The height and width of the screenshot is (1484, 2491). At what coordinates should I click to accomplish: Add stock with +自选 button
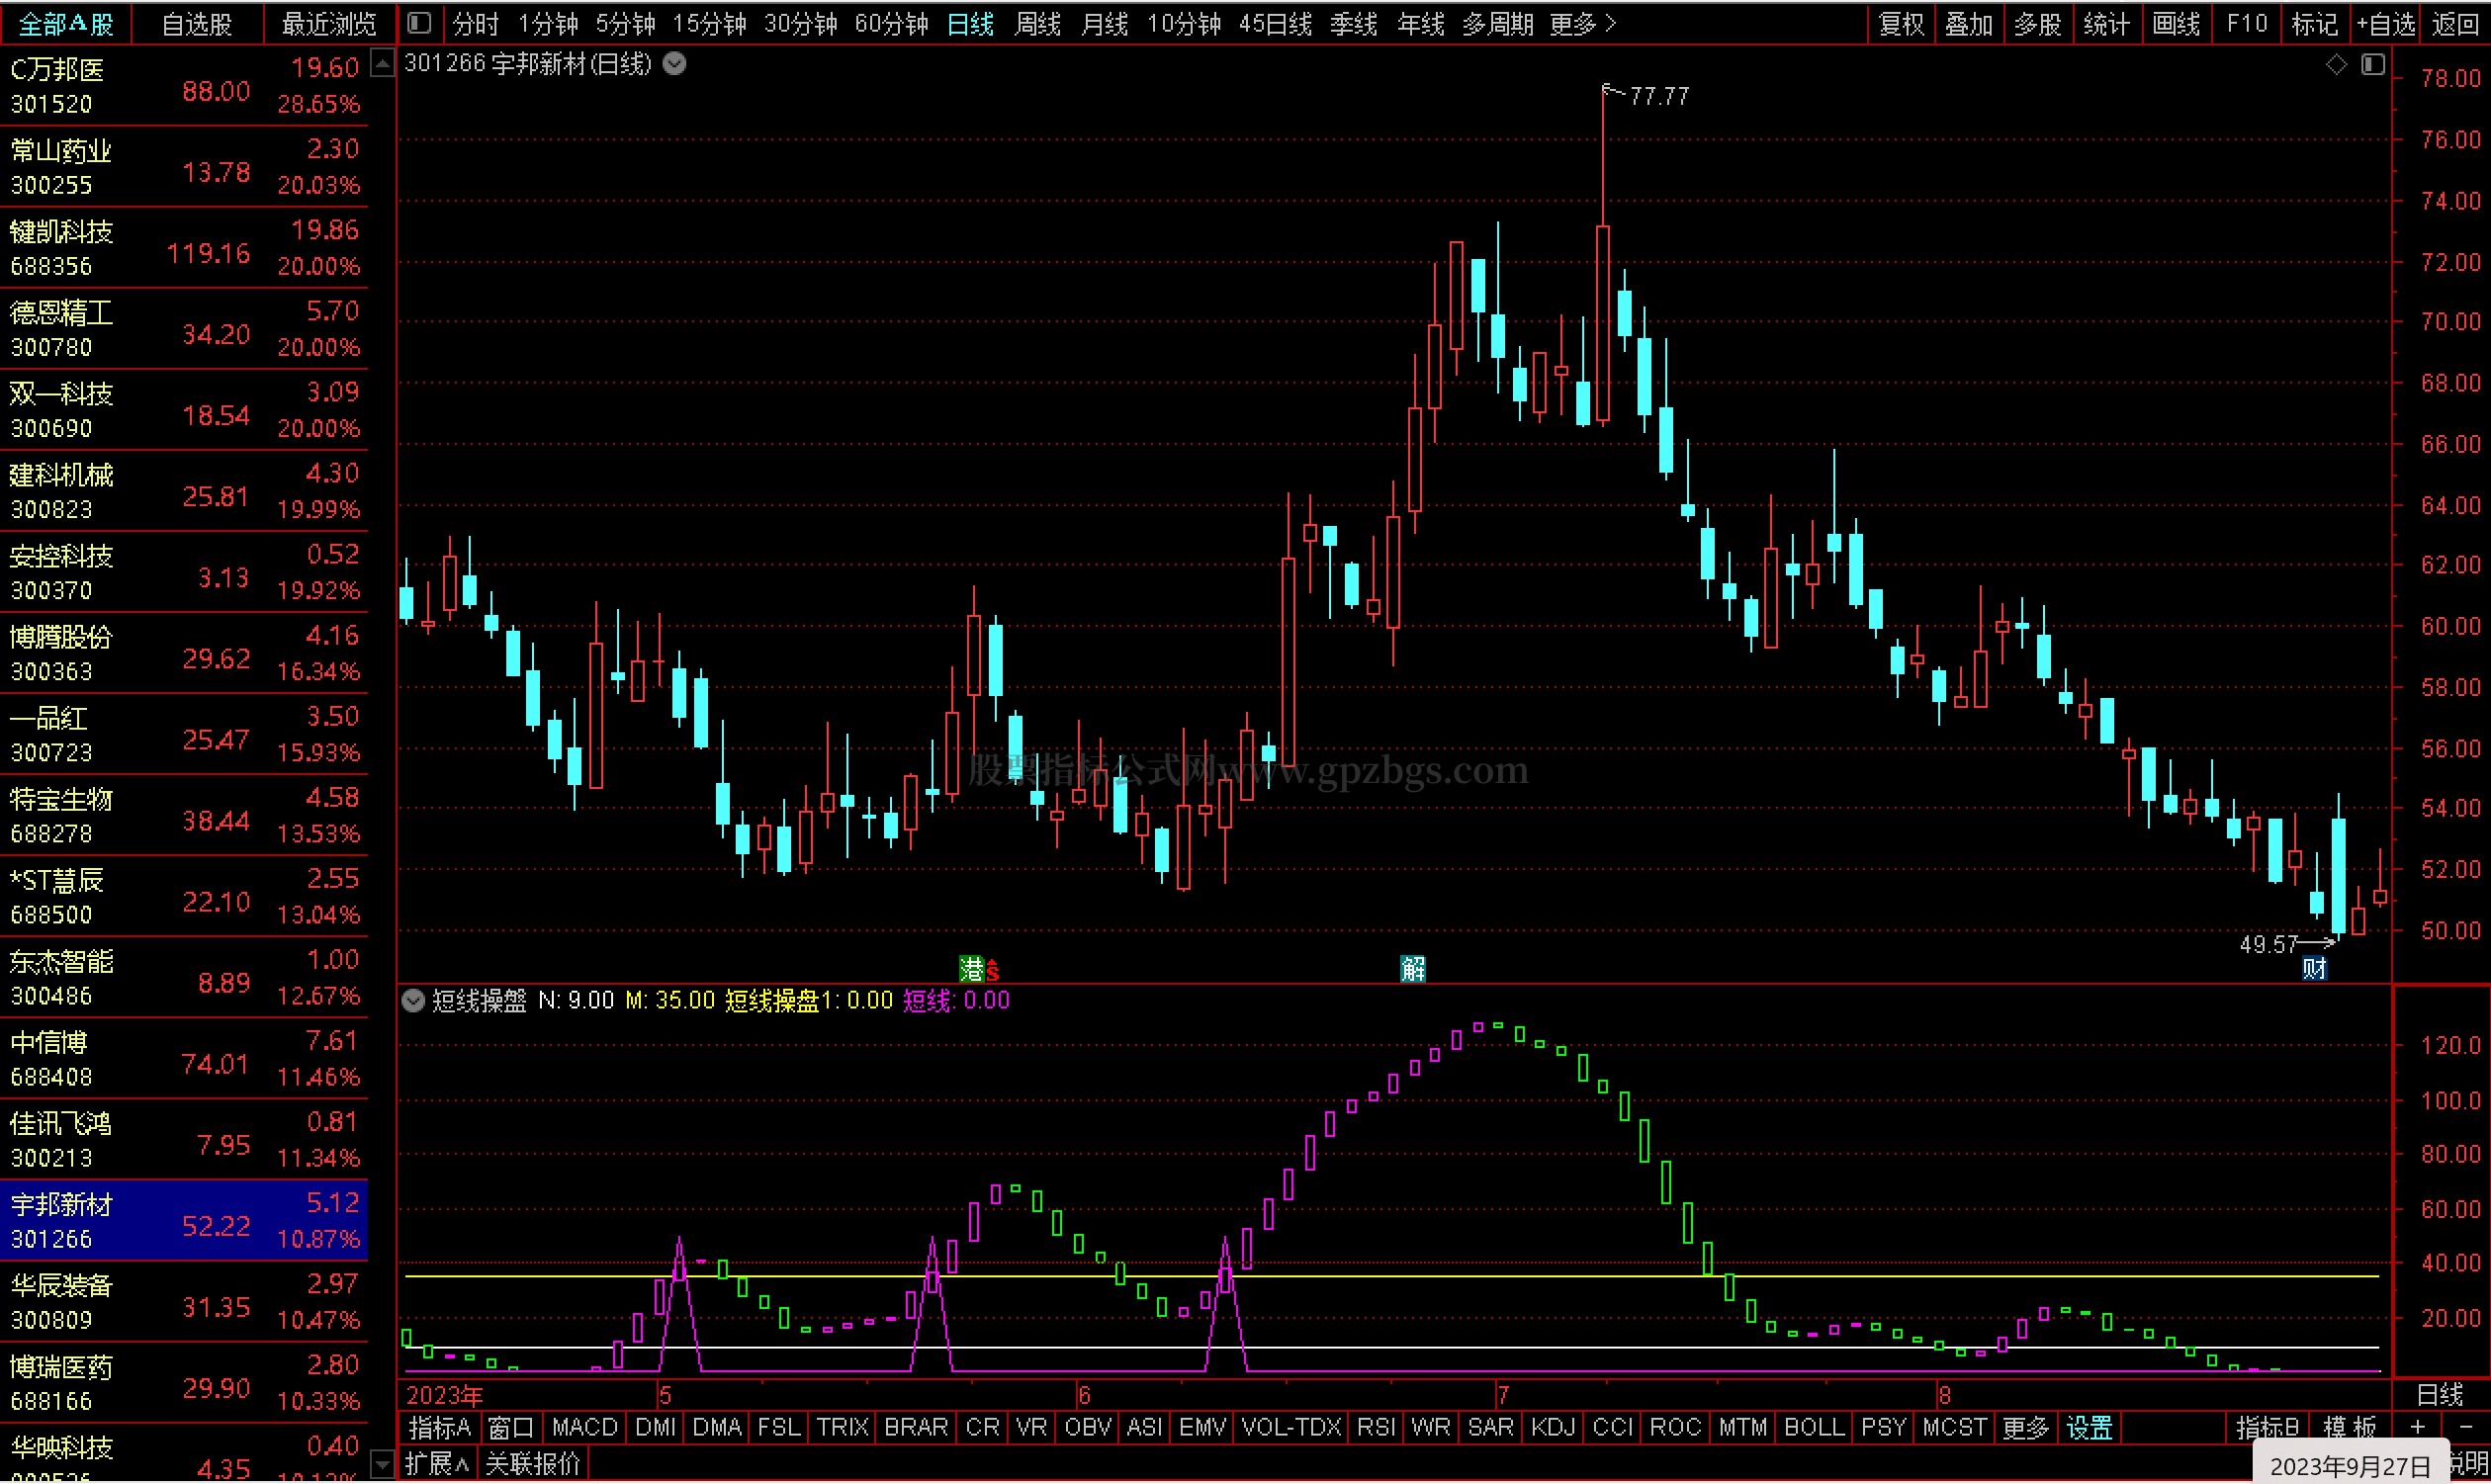tap(2385, 23)
